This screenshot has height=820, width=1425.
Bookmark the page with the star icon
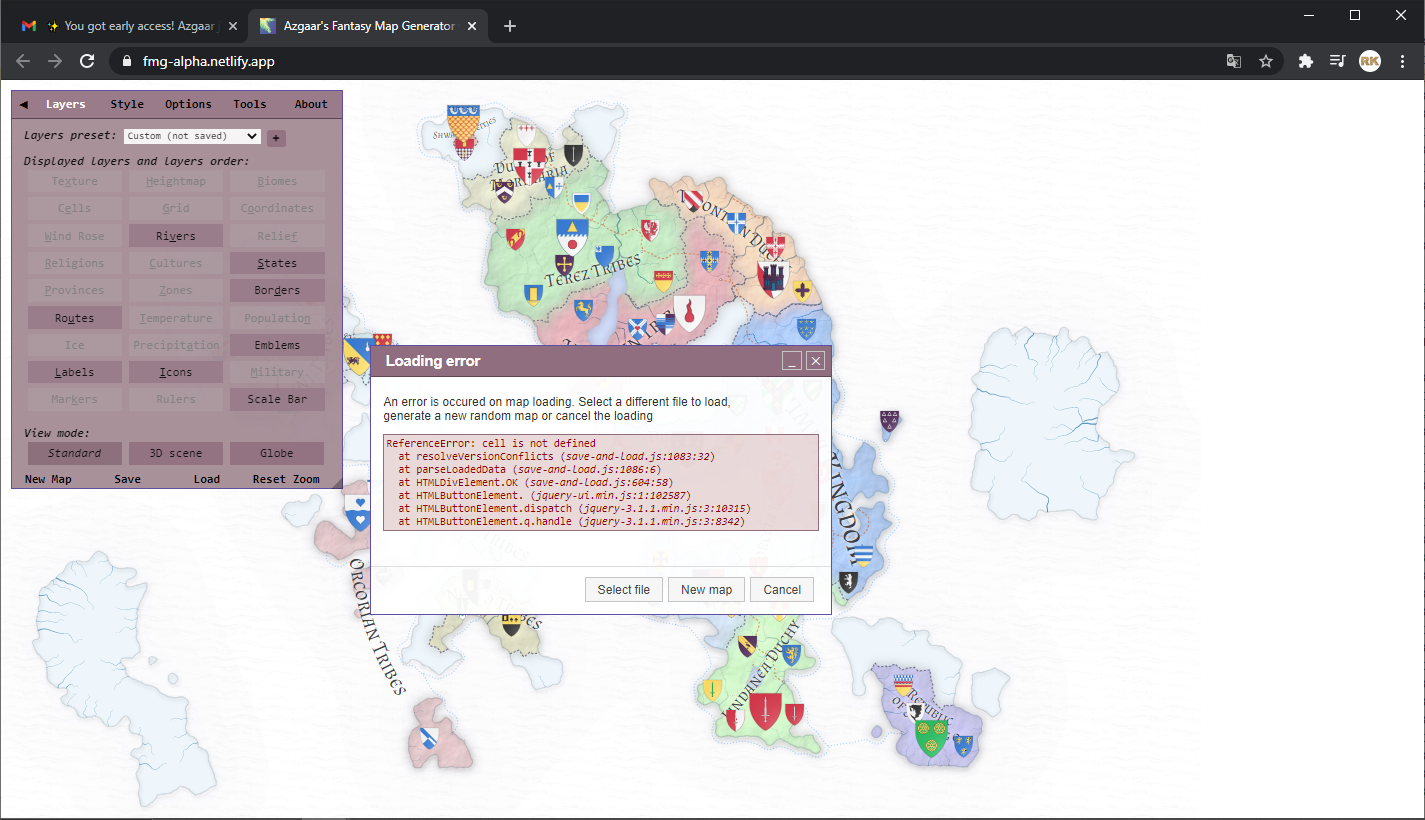pyautogui.click(x=1267, y=61)
